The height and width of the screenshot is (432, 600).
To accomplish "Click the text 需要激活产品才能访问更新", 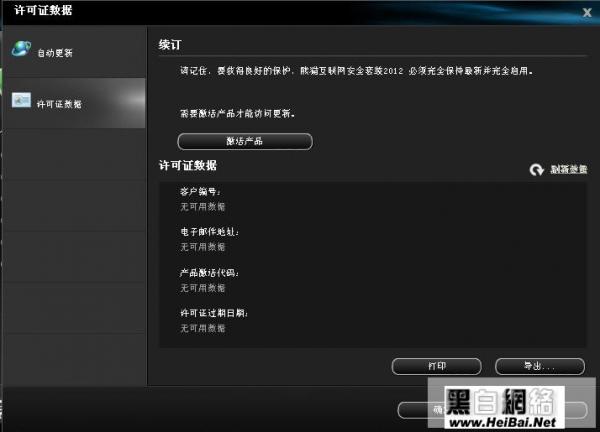I will click(237, 114).
